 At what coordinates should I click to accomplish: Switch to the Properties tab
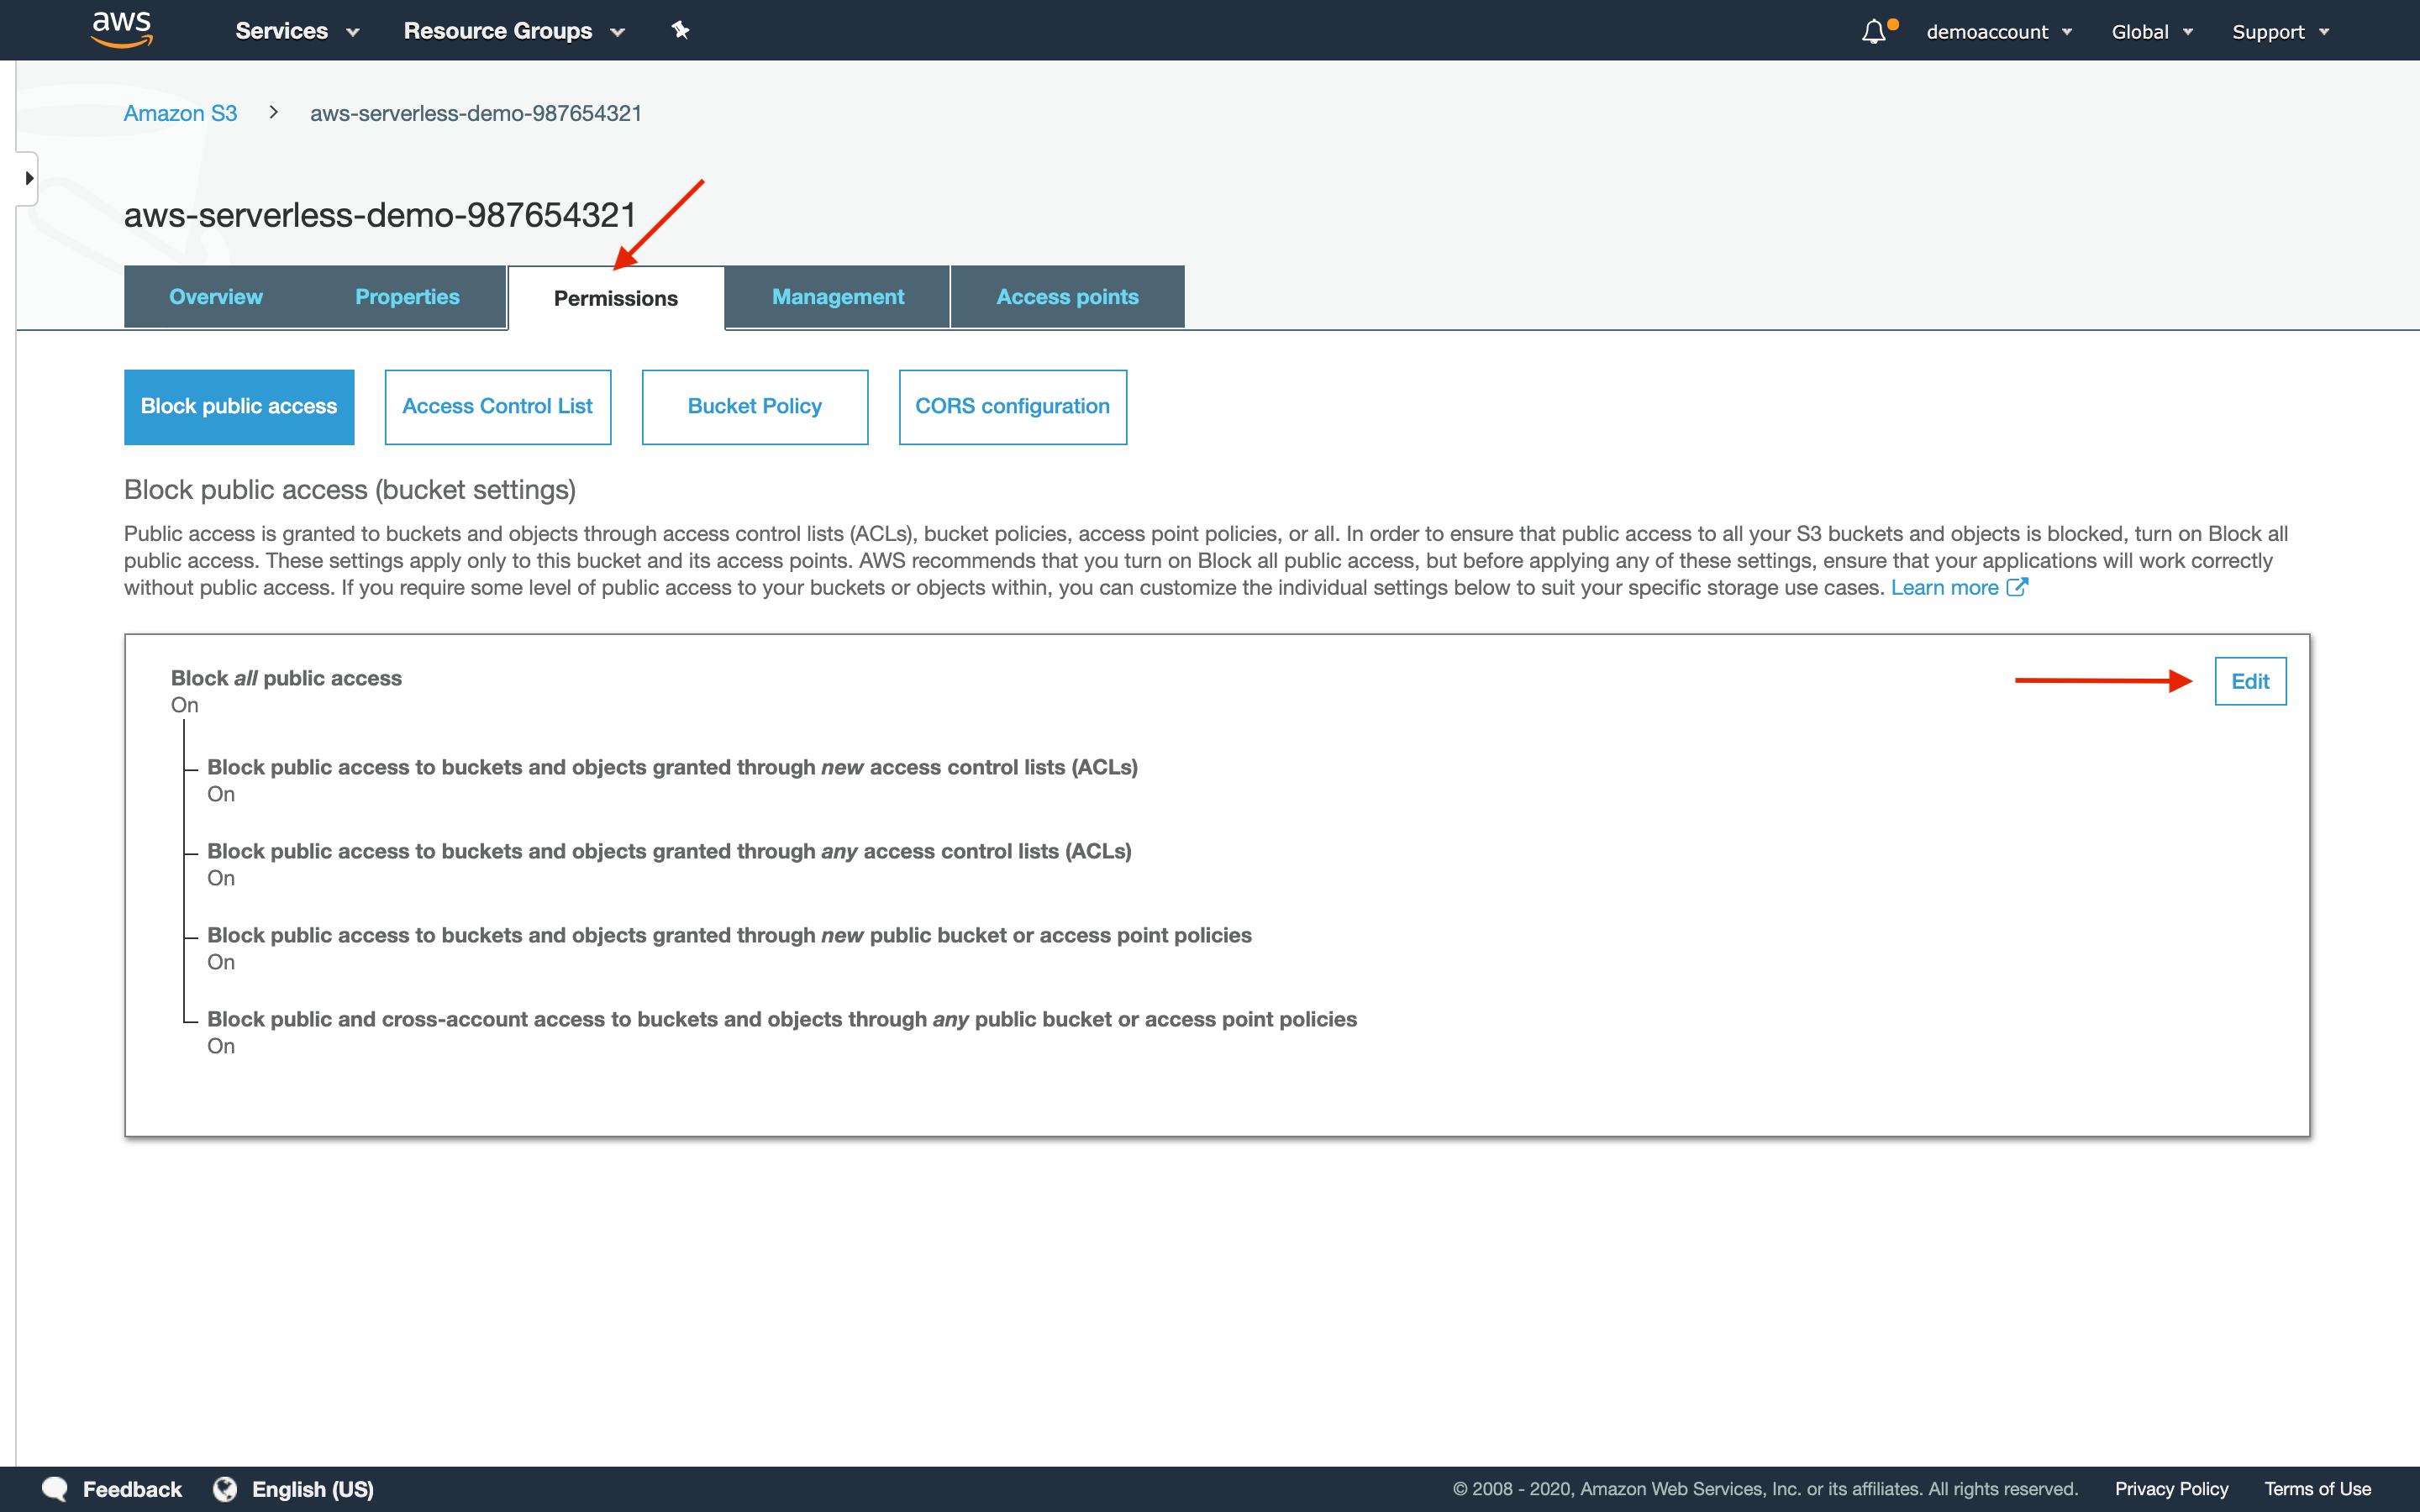click(406, 294)
